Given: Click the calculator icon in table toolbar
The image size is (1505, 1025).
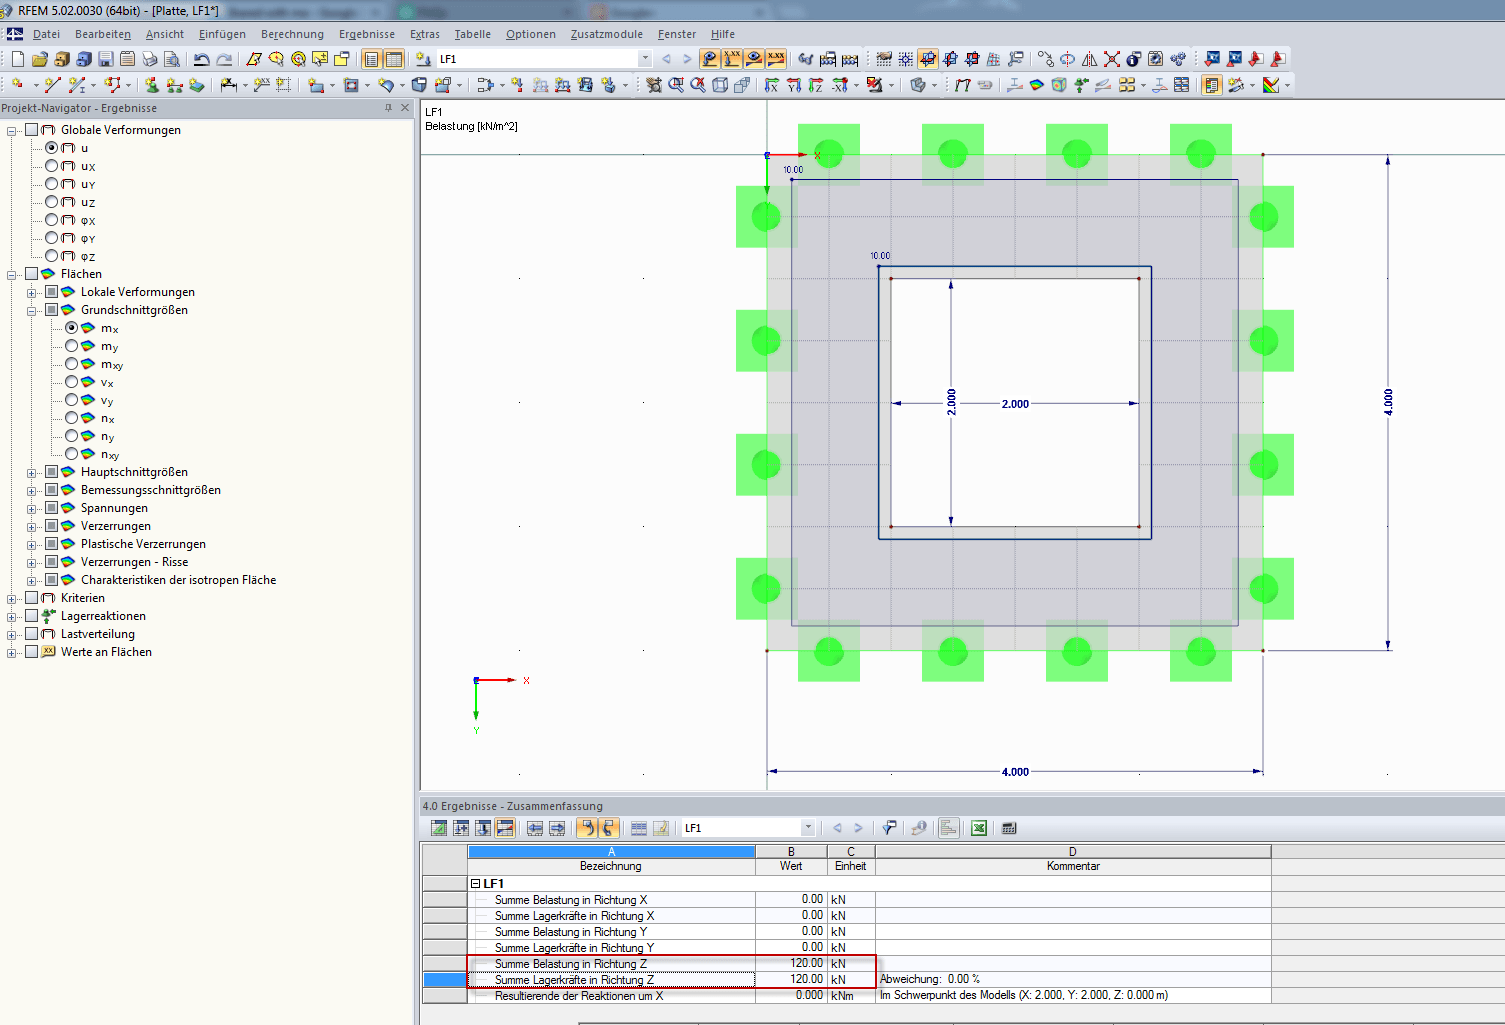Looking at the screenshot, I should tap(1009, 828).
